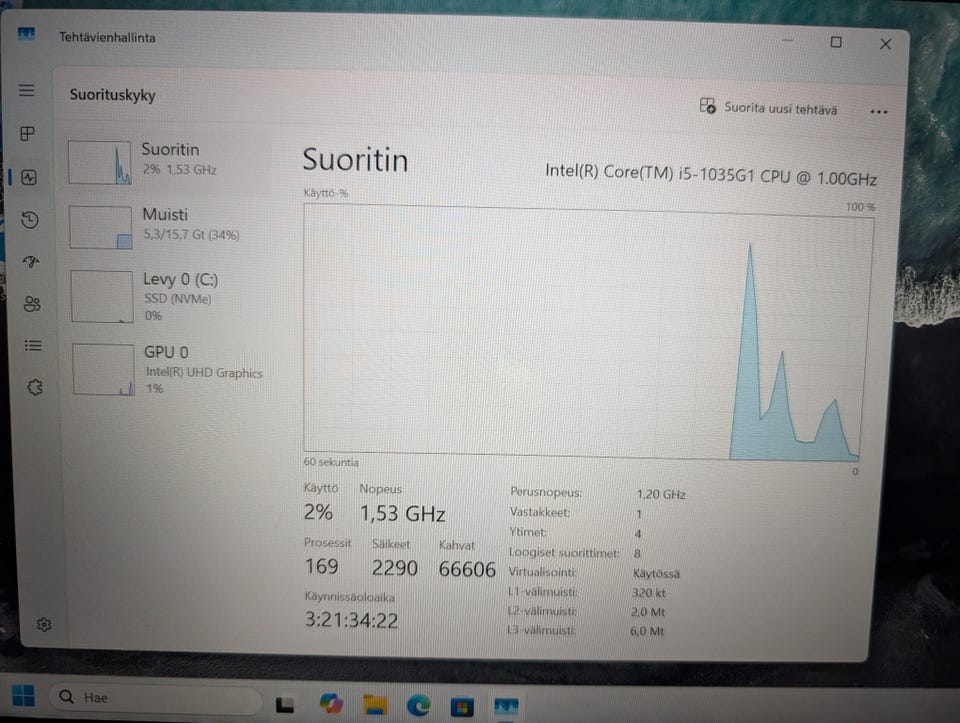Click the L3-välimuisti 6,0 Mt value
This screenshot has height=723, width=960.
[x=647, y=631]
